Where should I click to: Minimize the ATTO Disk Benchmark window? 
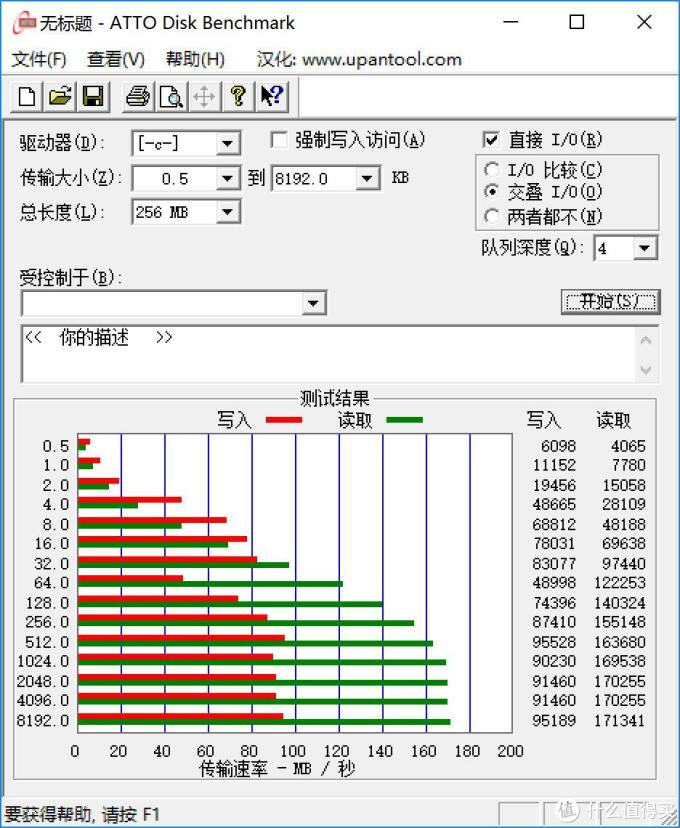pyautogui.click(x=511, y=22)
